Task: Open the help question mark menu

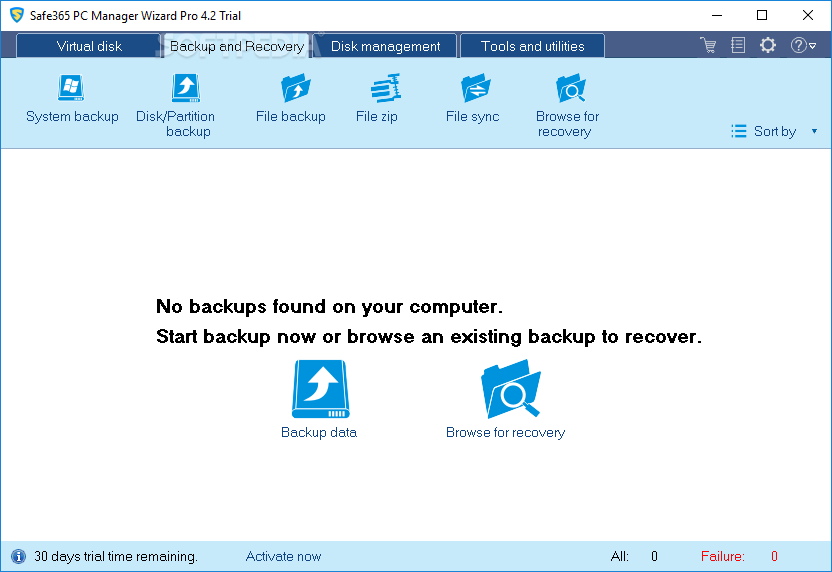Action: [x=803, y=45]
